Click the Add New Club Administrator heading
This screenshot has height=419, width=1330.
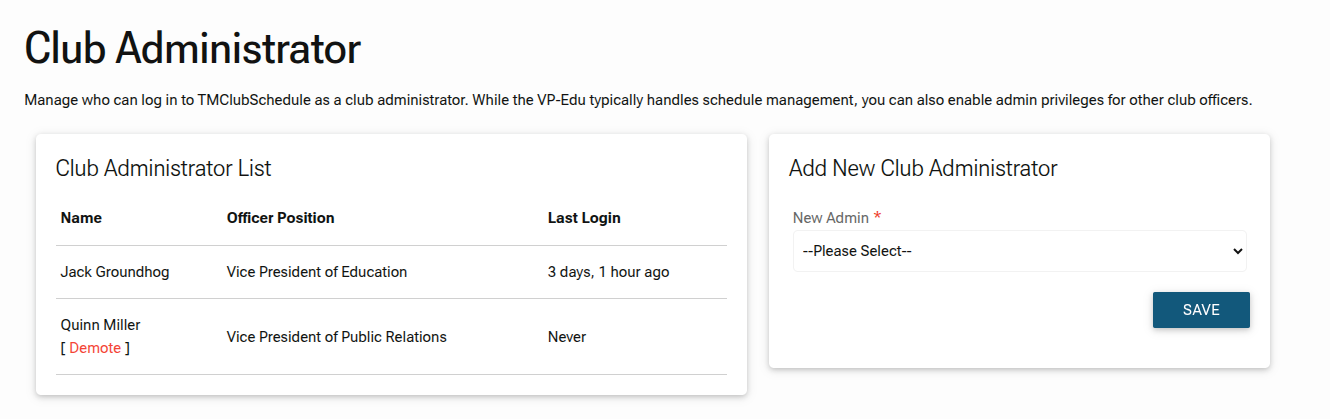pyautogui.click(x=922, y=168)
